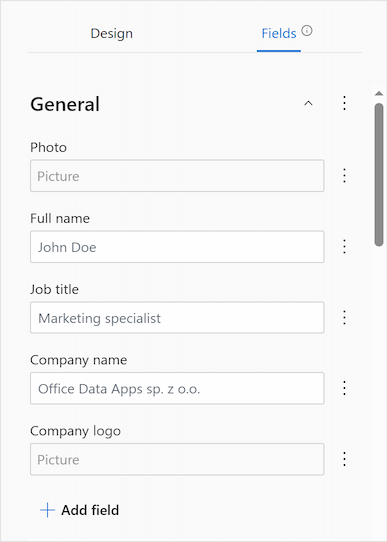Click the Full name label
The image size is (387, 542).
60,218
